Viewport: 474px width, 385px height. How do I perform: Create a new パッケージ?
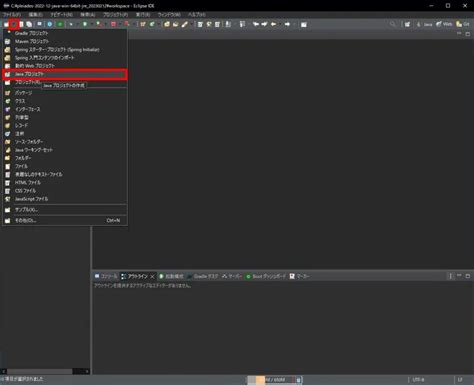[x=65, y=93]
